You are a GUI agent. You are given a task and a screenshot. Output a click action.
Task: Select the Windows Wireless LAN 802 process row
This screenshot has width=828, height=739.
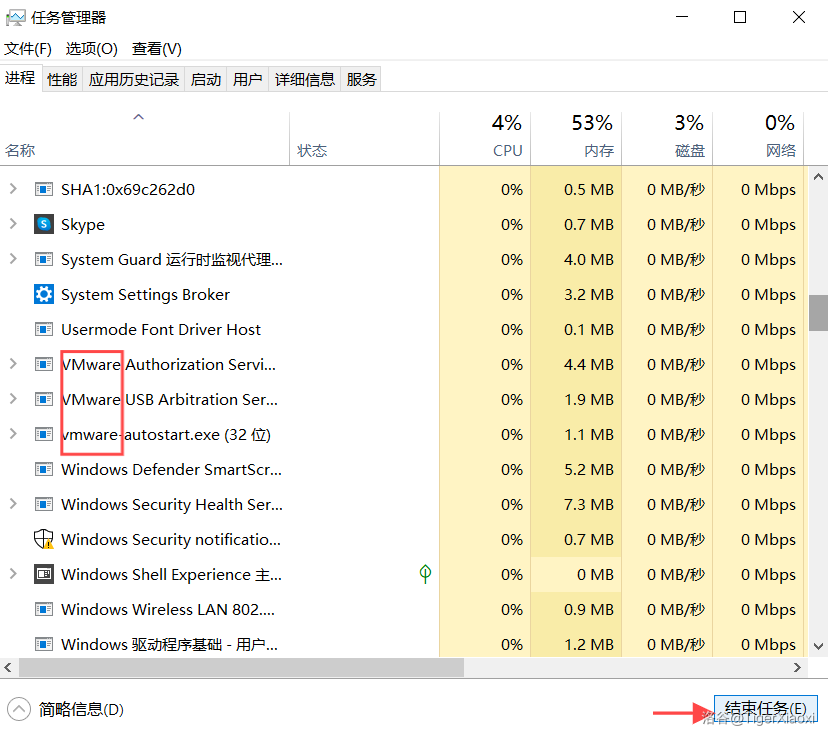click(168, 609)
